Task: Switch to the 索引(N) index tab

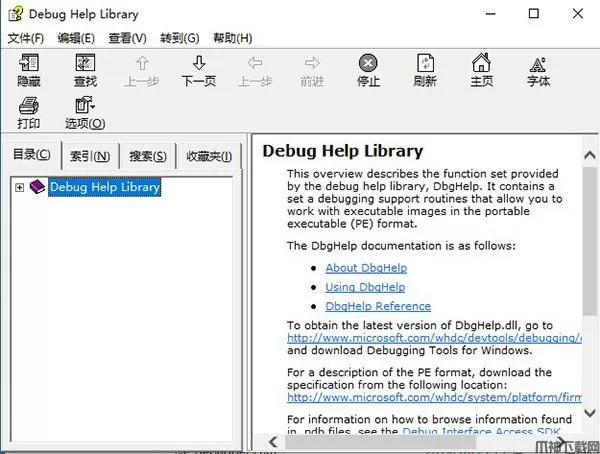Action: 90,156
